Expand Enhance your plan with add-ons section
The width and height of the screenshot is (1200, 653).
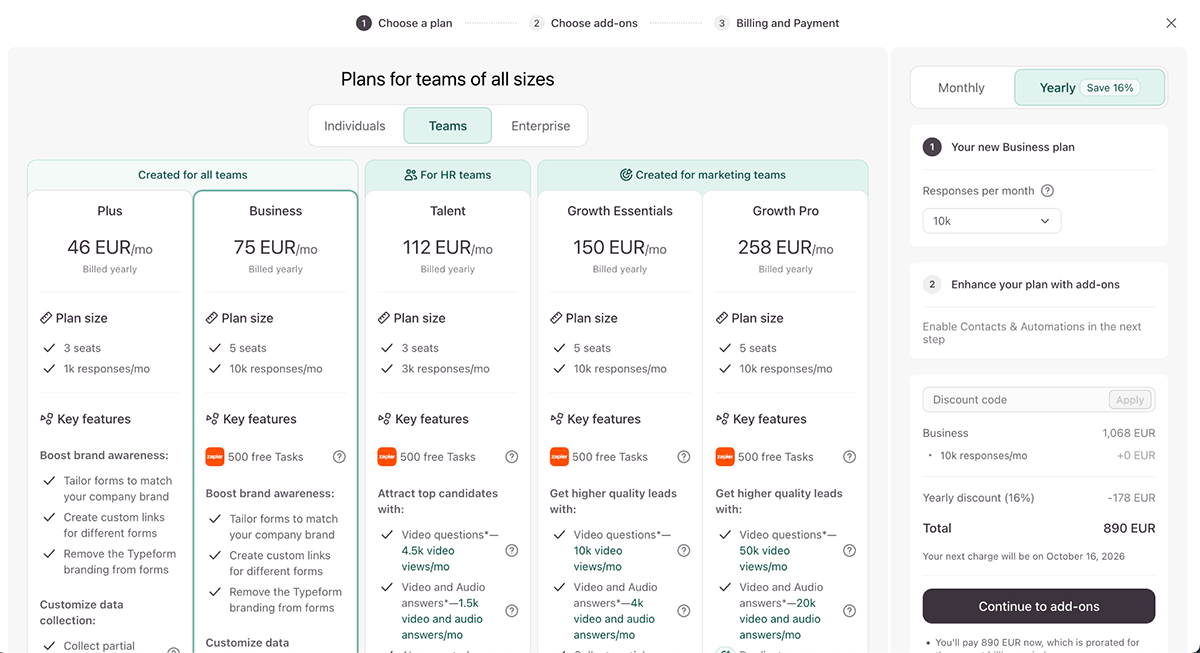point(1035,285)
